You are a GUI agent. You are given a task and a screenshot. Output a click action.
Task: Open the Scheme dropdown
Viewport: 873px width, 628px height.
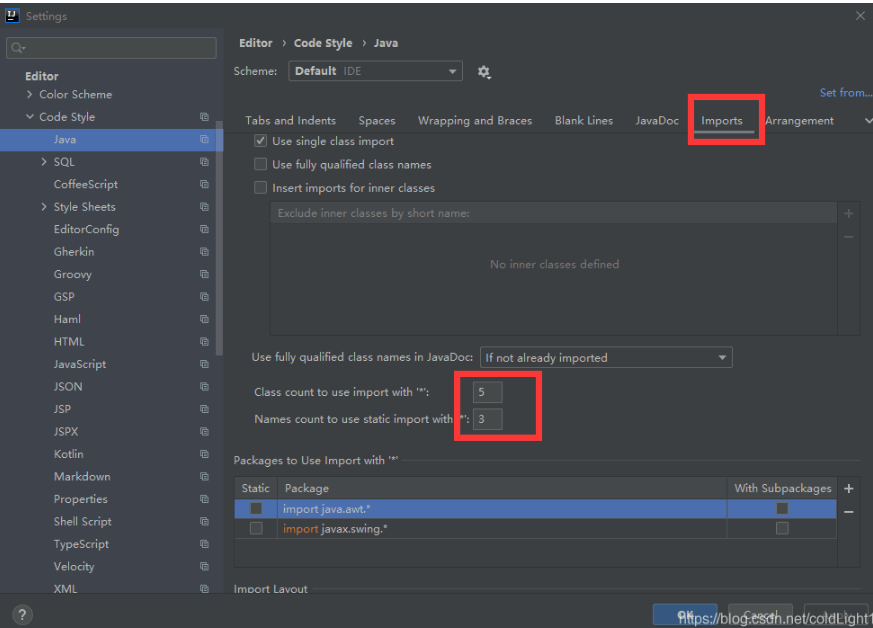click(x=375, y=71)
